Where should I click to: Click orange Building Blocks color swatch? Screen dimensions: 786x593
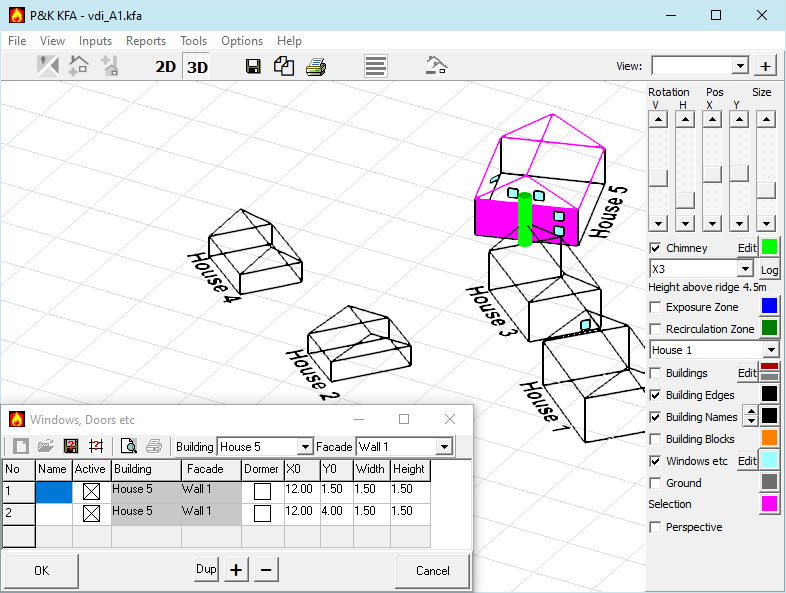tap(769, 438)
